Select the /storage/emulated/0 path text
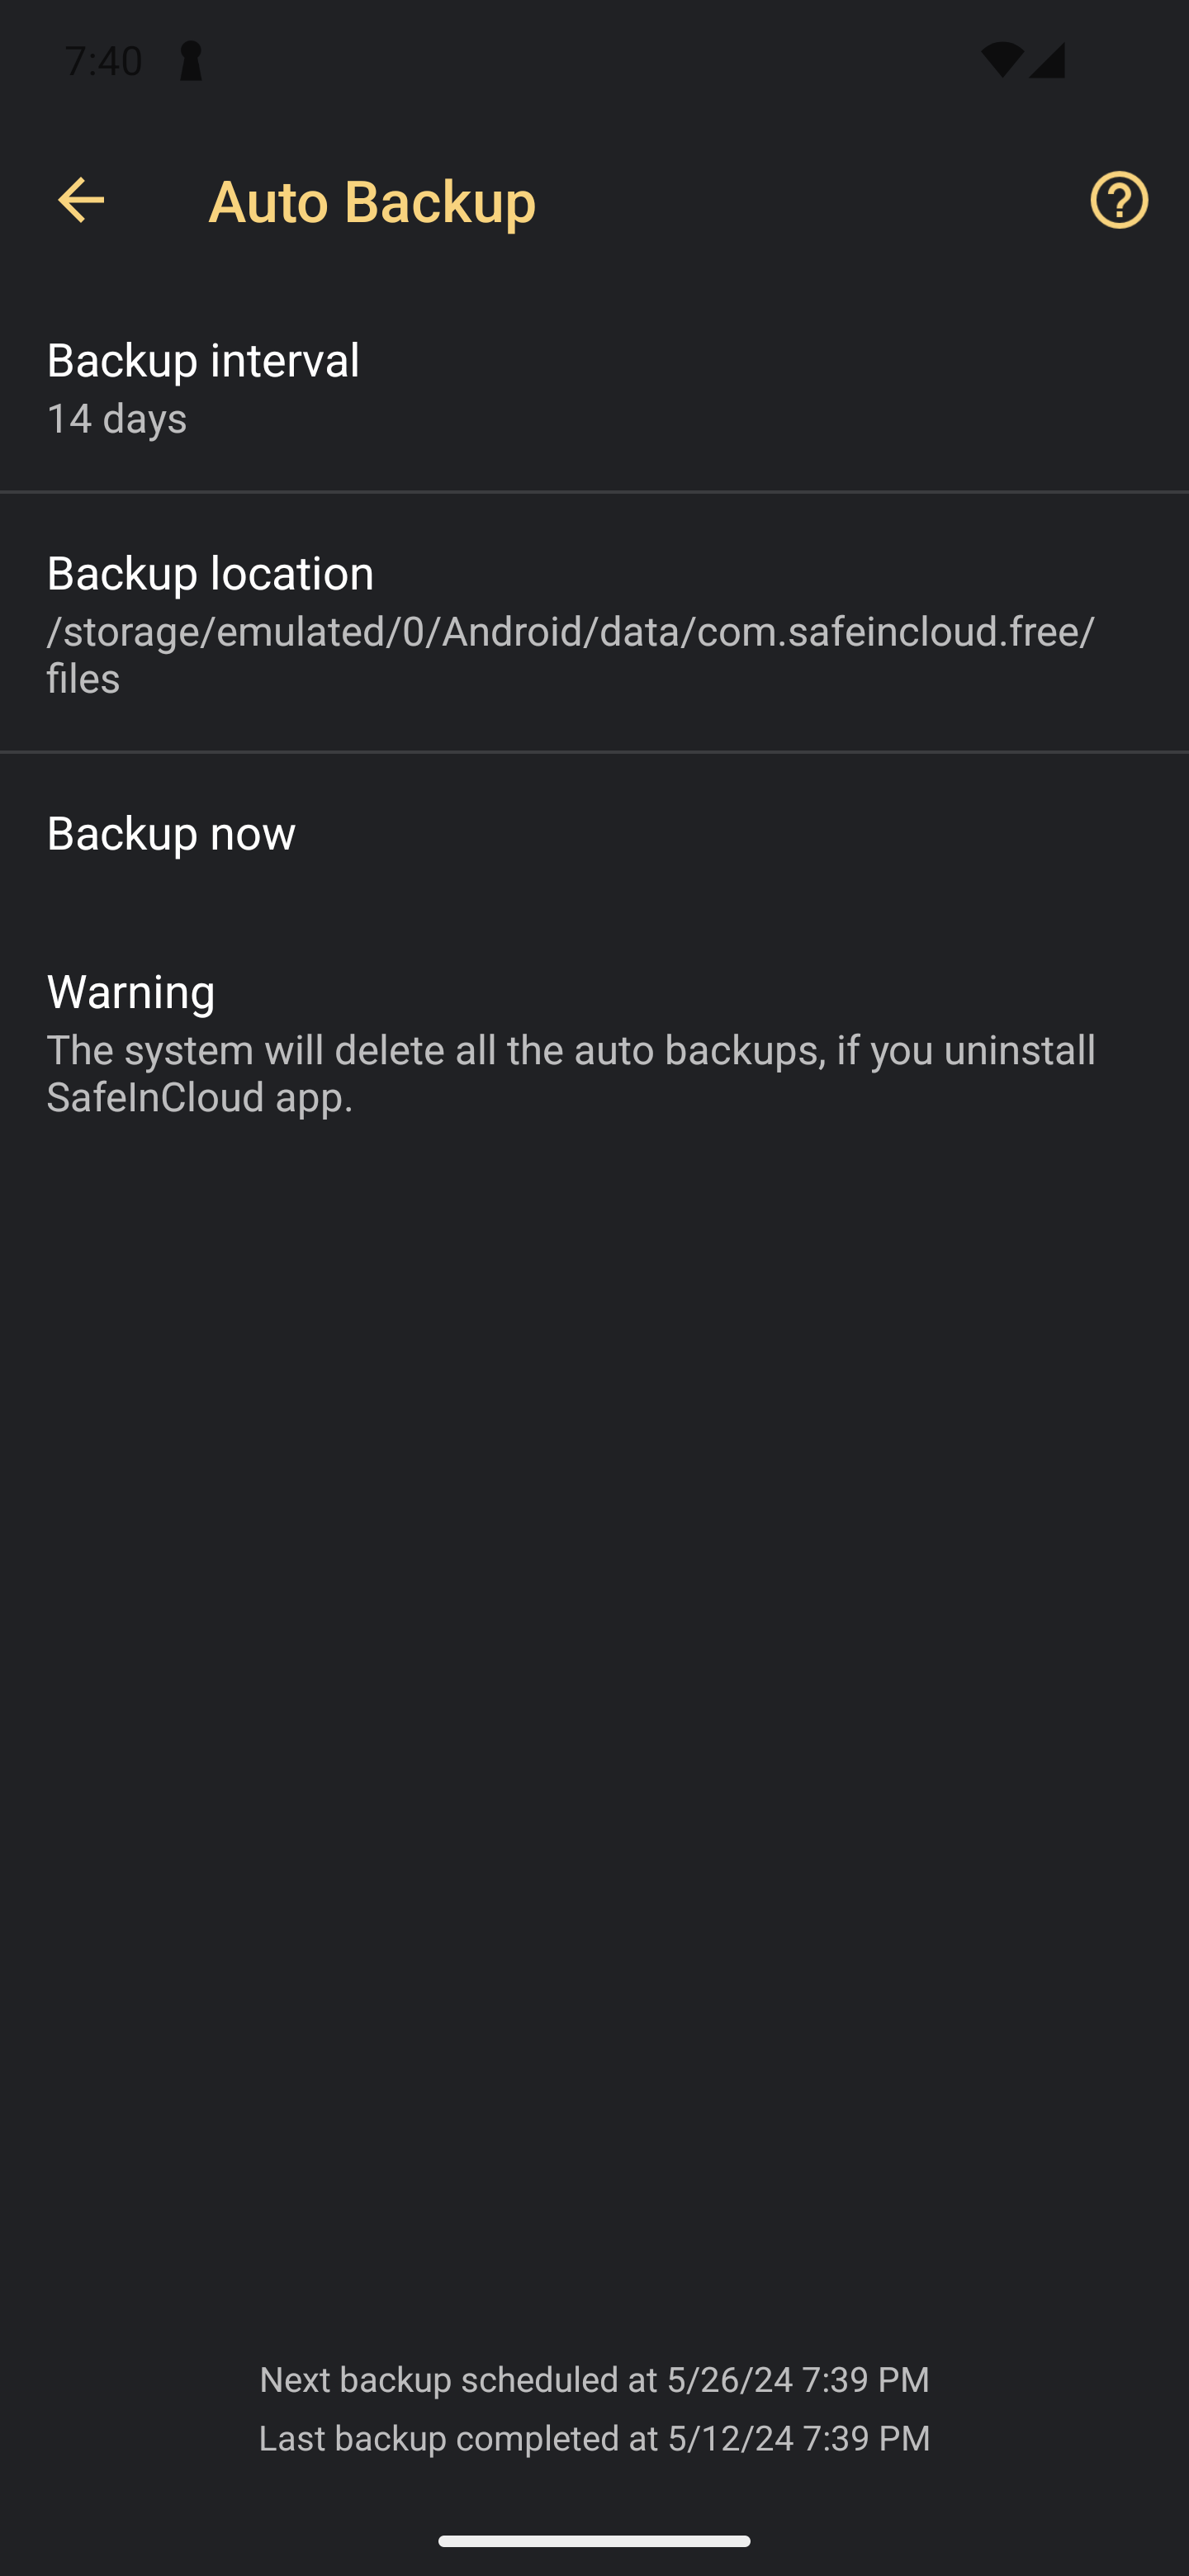This screenshot has width=1189, height=2576. pos(571,631)
